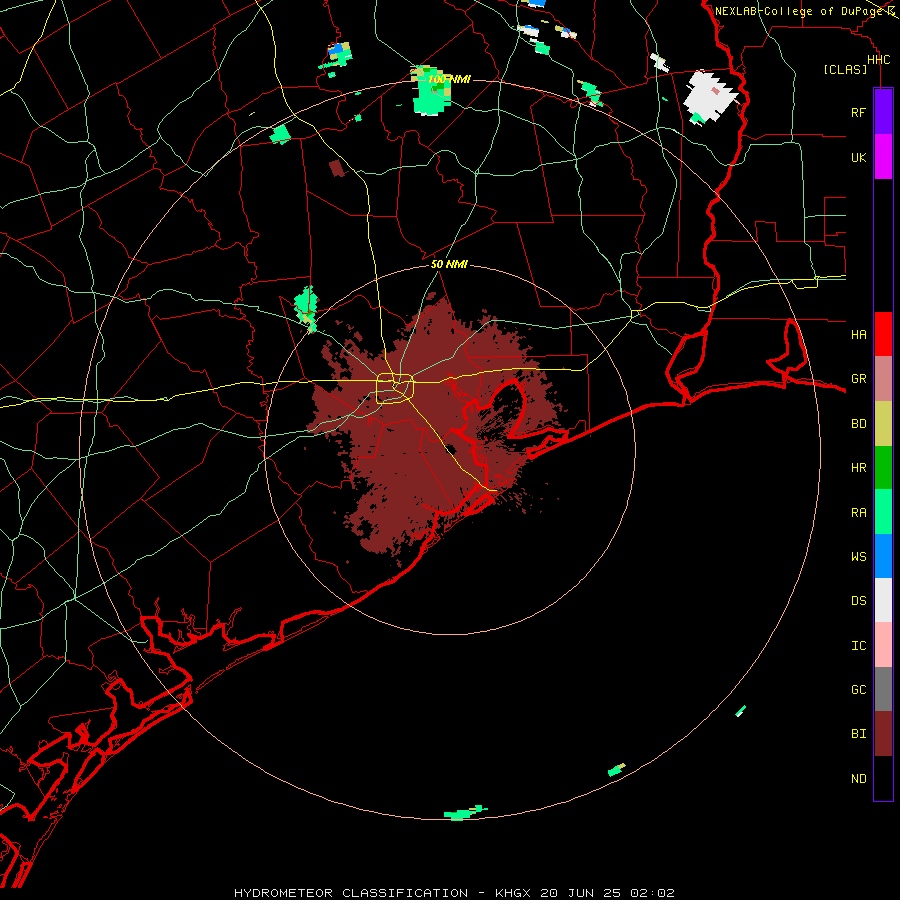Select the light pink IC legend swatch
The image size is (900, 900).
click(883, 645)
